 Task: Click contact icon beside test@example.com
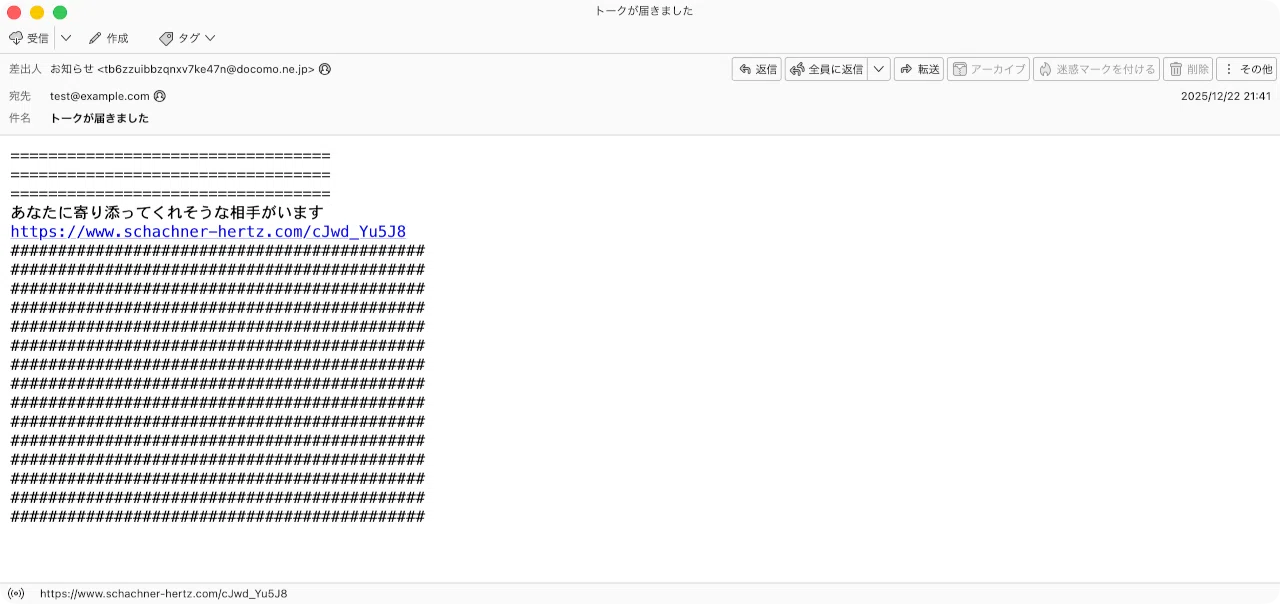pyautogui.click(x=160, y=96)
